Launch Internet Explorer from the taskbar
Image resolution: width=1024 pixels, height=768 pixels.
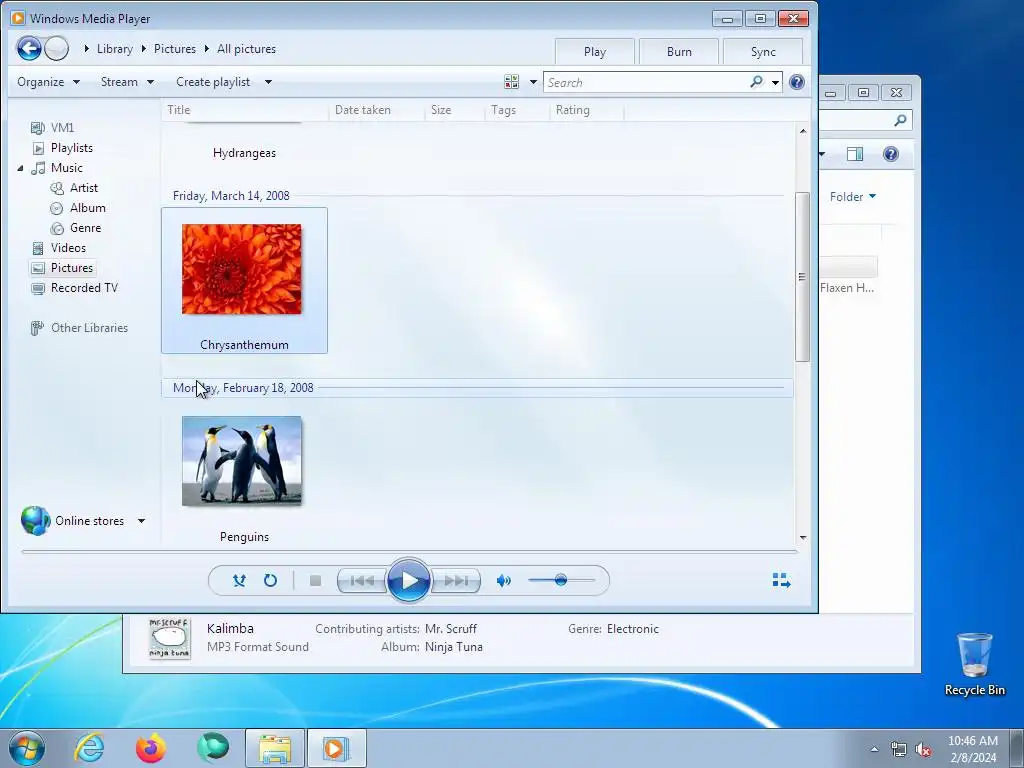[89, 748]
